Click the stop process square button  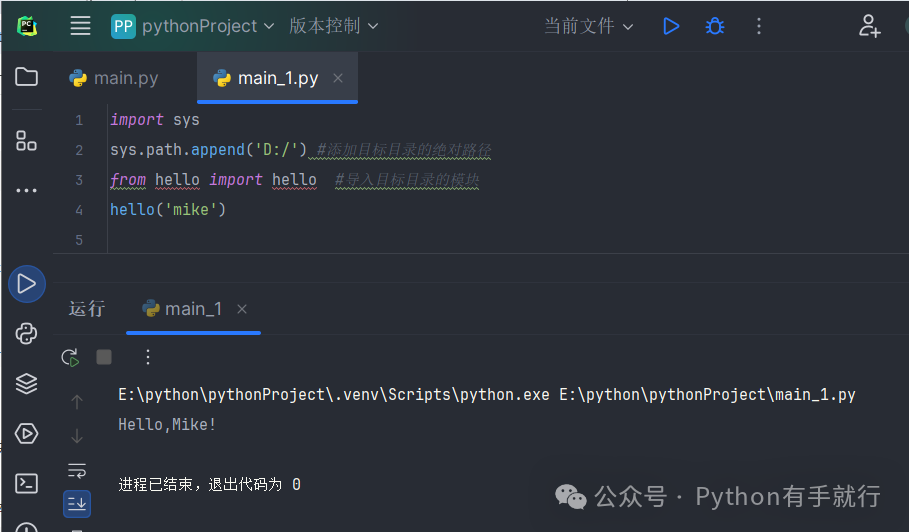coord(104,357)
